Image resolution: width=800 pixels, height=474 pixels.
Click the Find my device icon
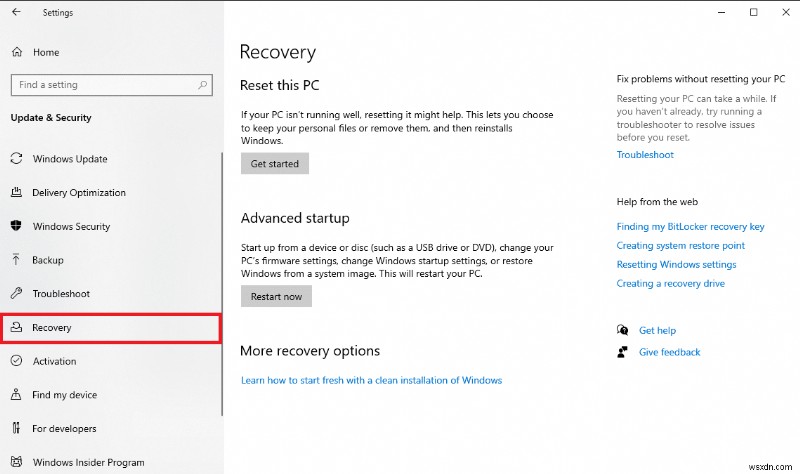16,394
